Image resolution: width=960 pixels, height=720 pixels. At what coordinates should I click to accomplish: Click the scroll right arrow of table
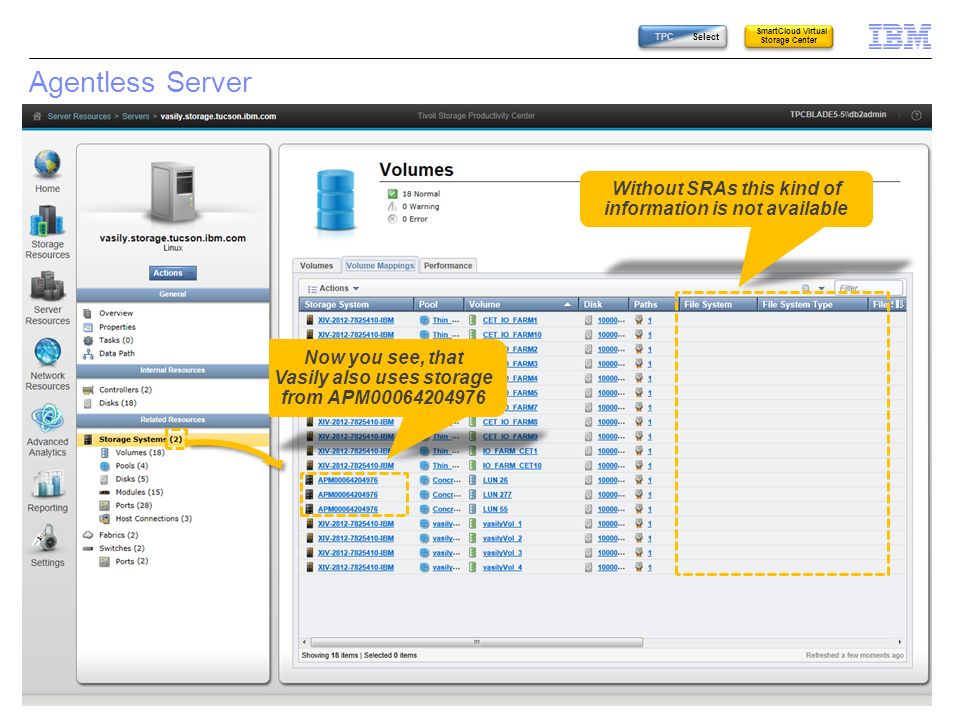899,642
